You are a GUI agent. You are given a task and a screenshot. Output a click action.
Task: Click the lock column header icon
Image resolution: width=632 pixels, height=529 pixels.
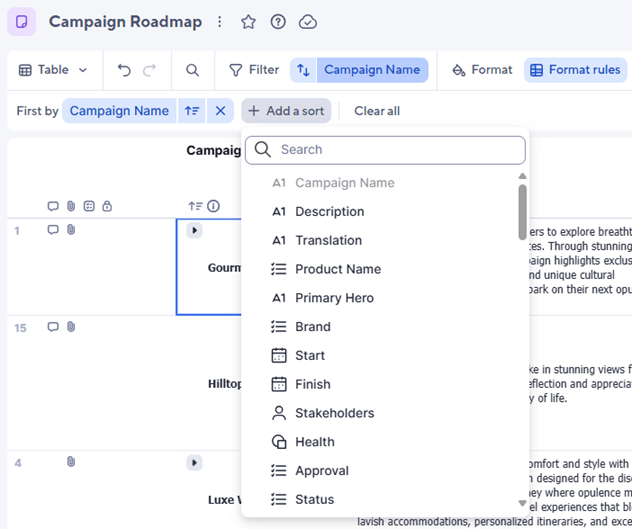click(107, 206)
